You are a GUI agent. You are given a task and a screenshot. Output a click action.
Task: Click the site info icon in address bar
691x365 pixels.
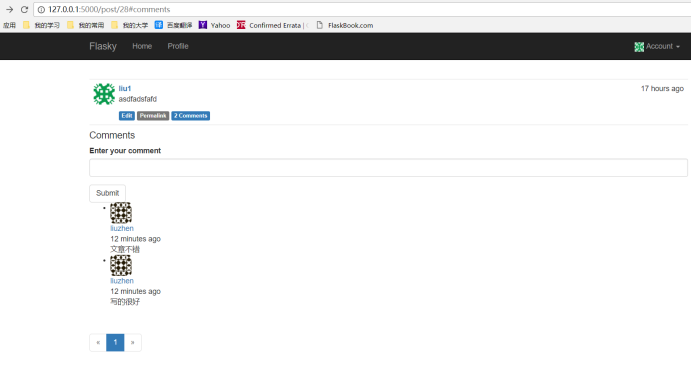tap(41, 9)
